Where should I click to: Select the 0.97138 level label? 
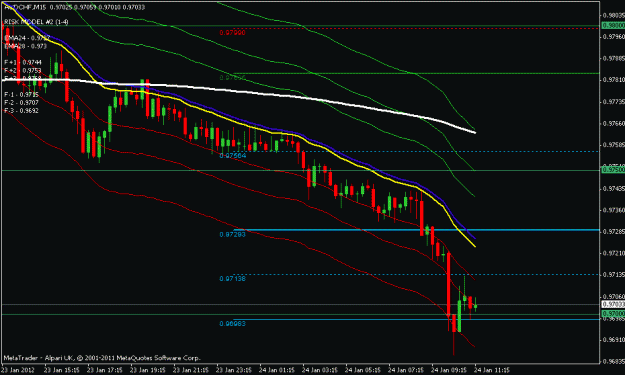pos(232,279)
